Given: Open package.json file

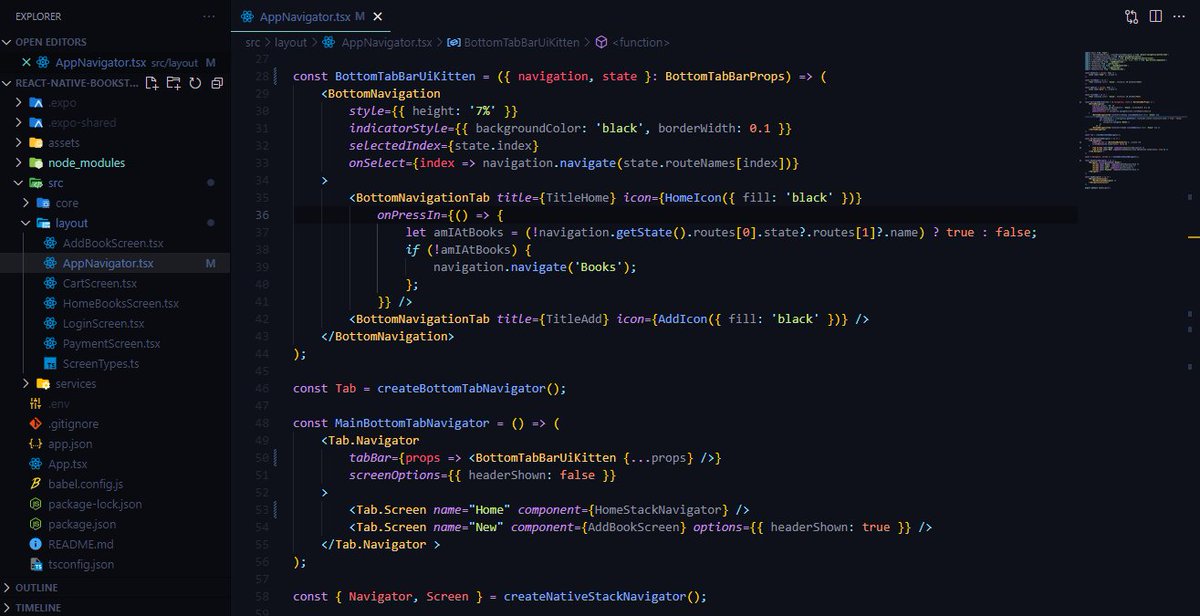Looking at the screenshot, I should pos(81,524).
